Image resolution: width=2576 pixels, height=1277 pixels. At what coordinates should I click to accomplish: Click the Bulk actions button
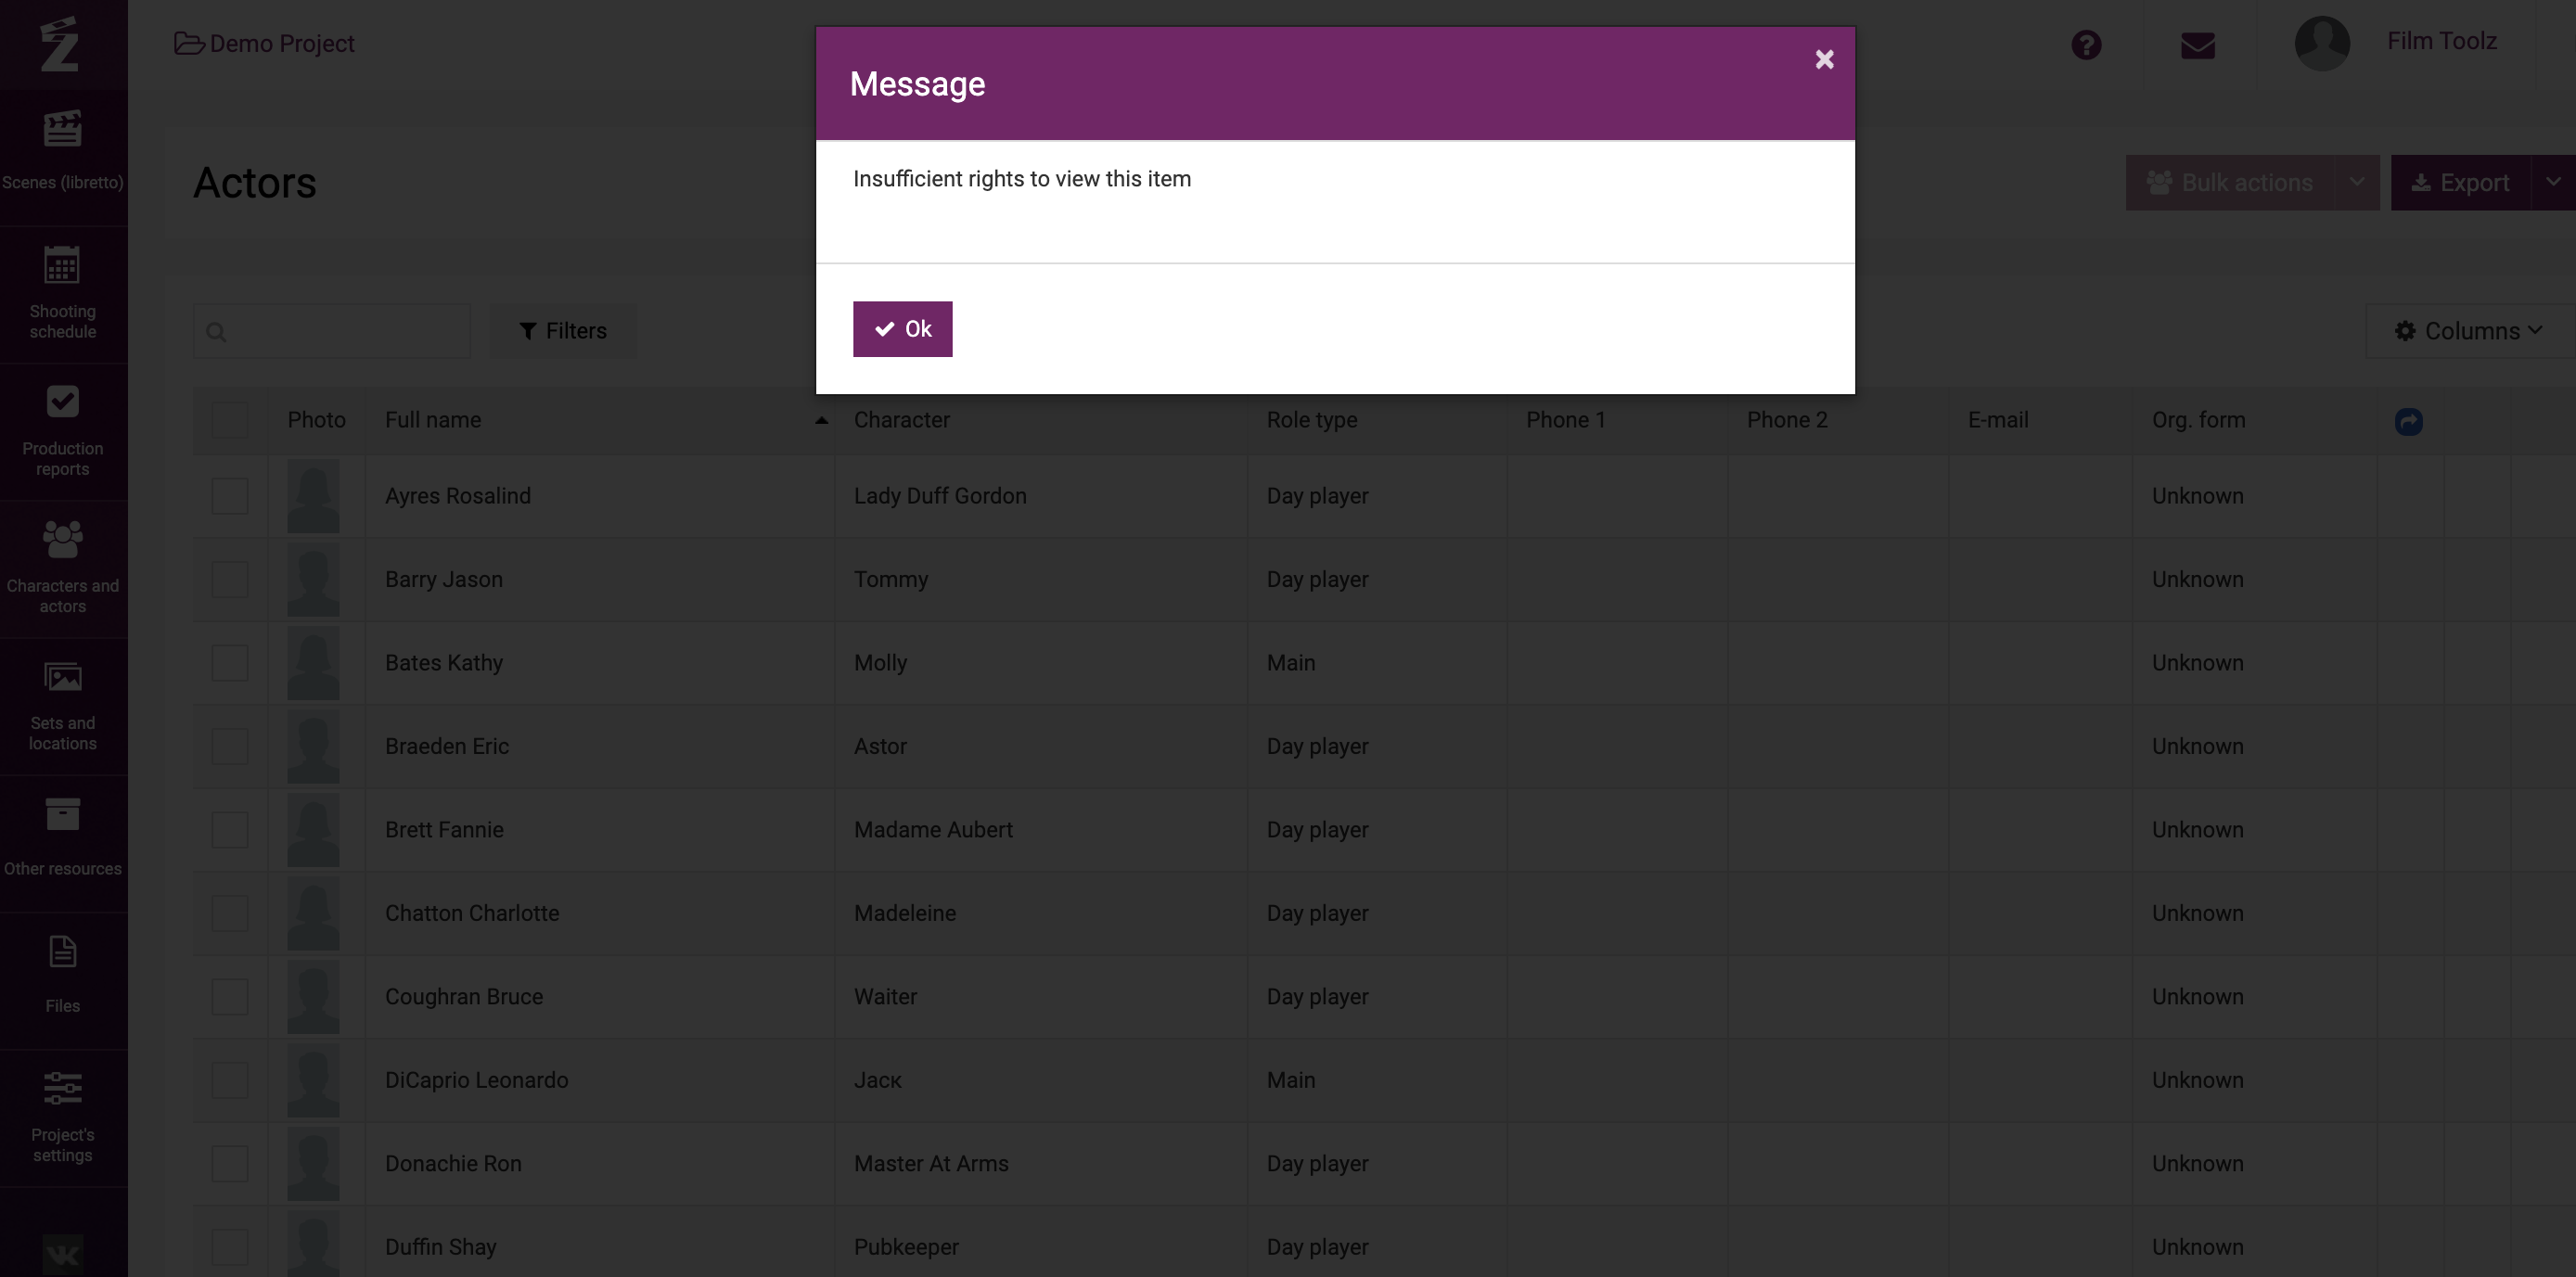coord(2230,183)
